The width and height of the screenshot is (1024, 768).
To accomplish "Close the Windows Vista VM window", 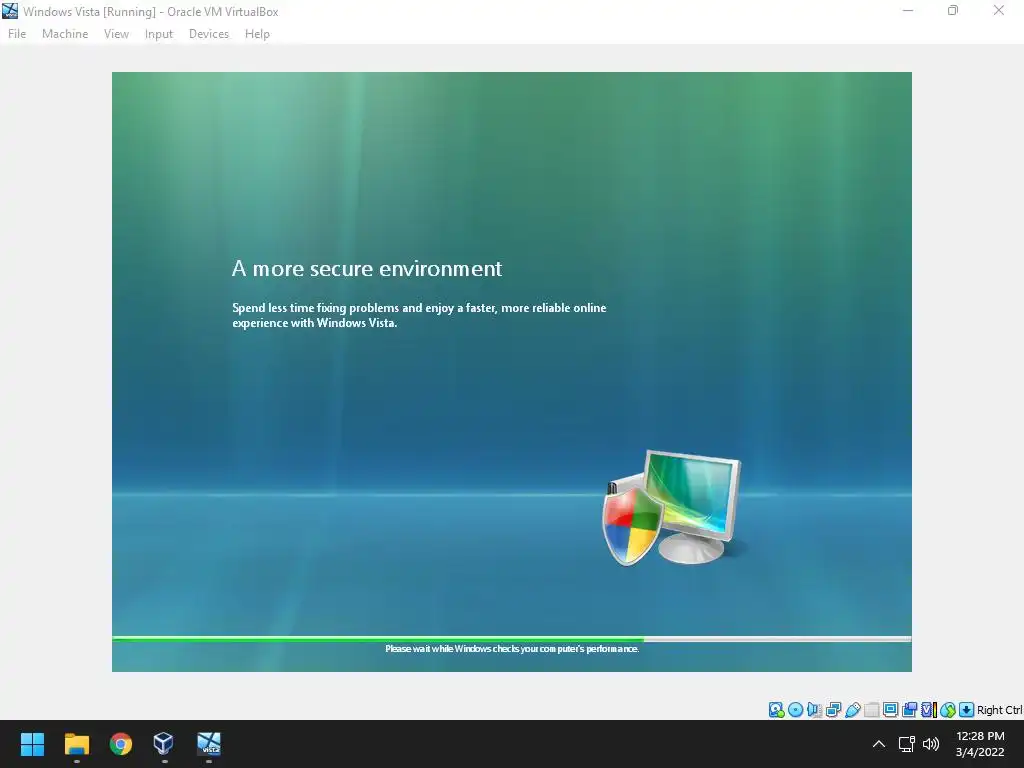I will click(x=999, y=10).
